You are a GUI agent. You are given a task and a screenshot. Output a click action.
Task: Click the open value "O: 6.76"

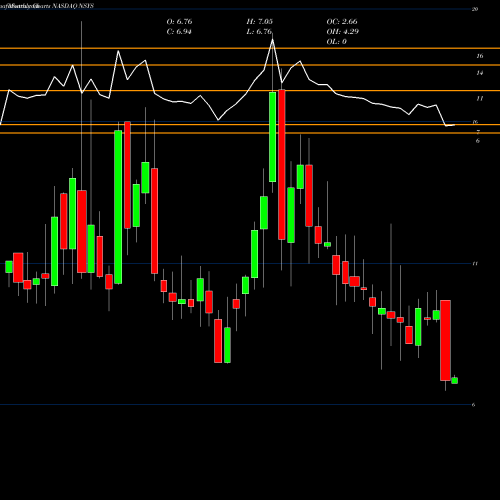(179, 22)
